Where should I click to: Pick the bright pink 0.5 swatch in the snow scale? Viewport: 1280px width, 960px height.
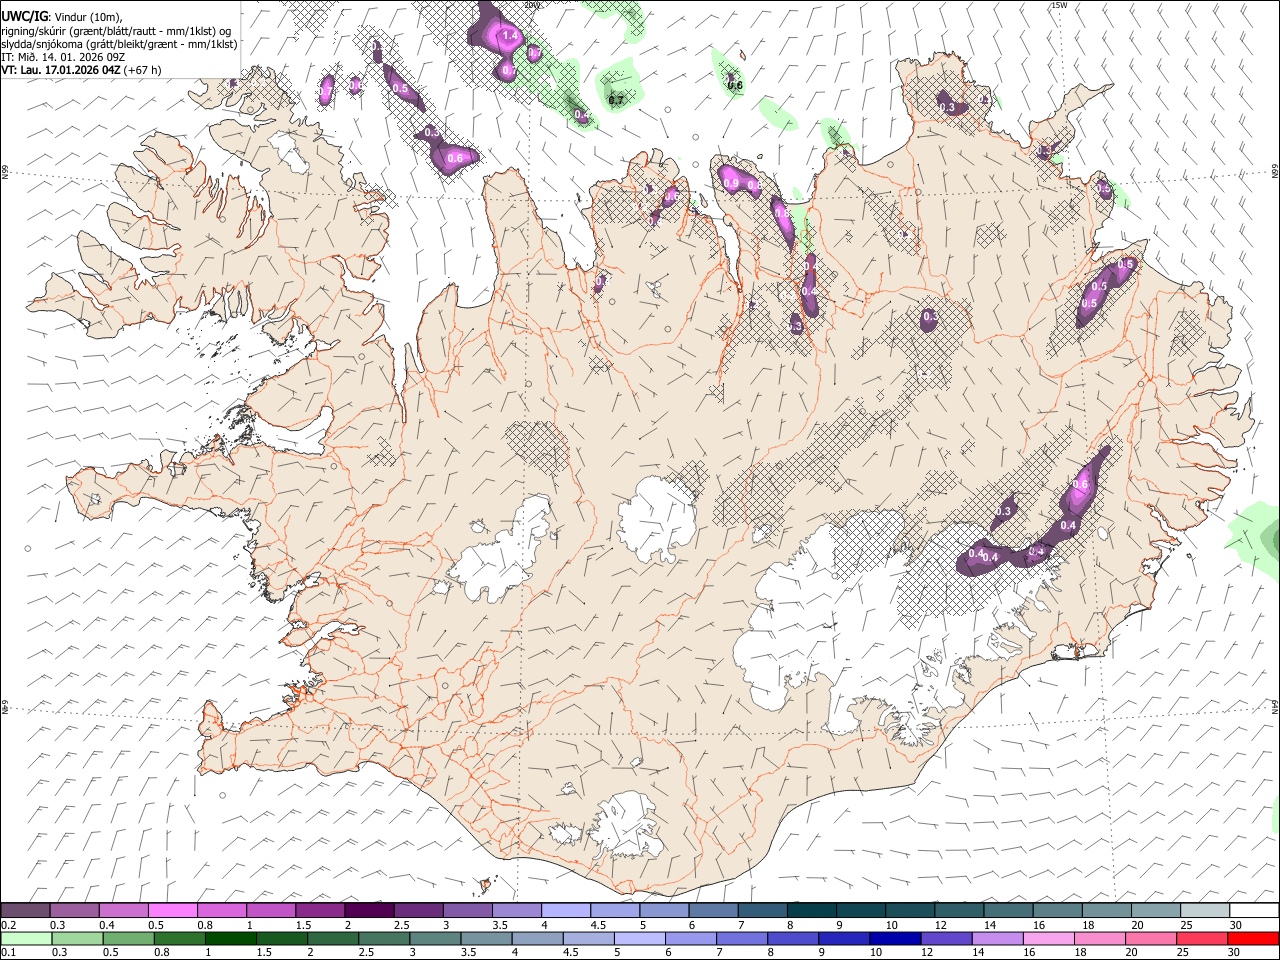pos(173,911)
